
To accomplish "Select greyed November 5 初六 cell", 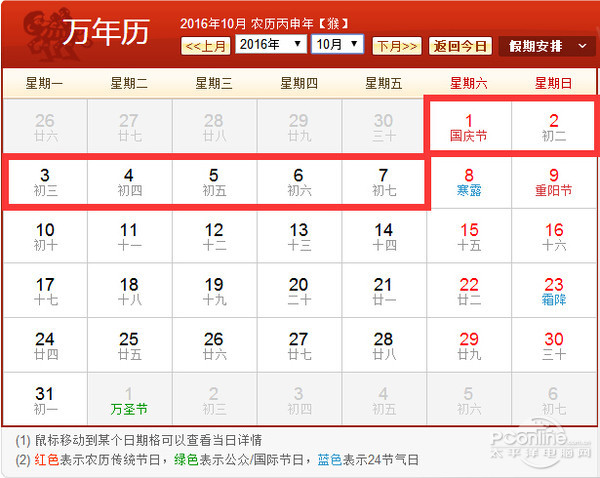I will point(469,400).
